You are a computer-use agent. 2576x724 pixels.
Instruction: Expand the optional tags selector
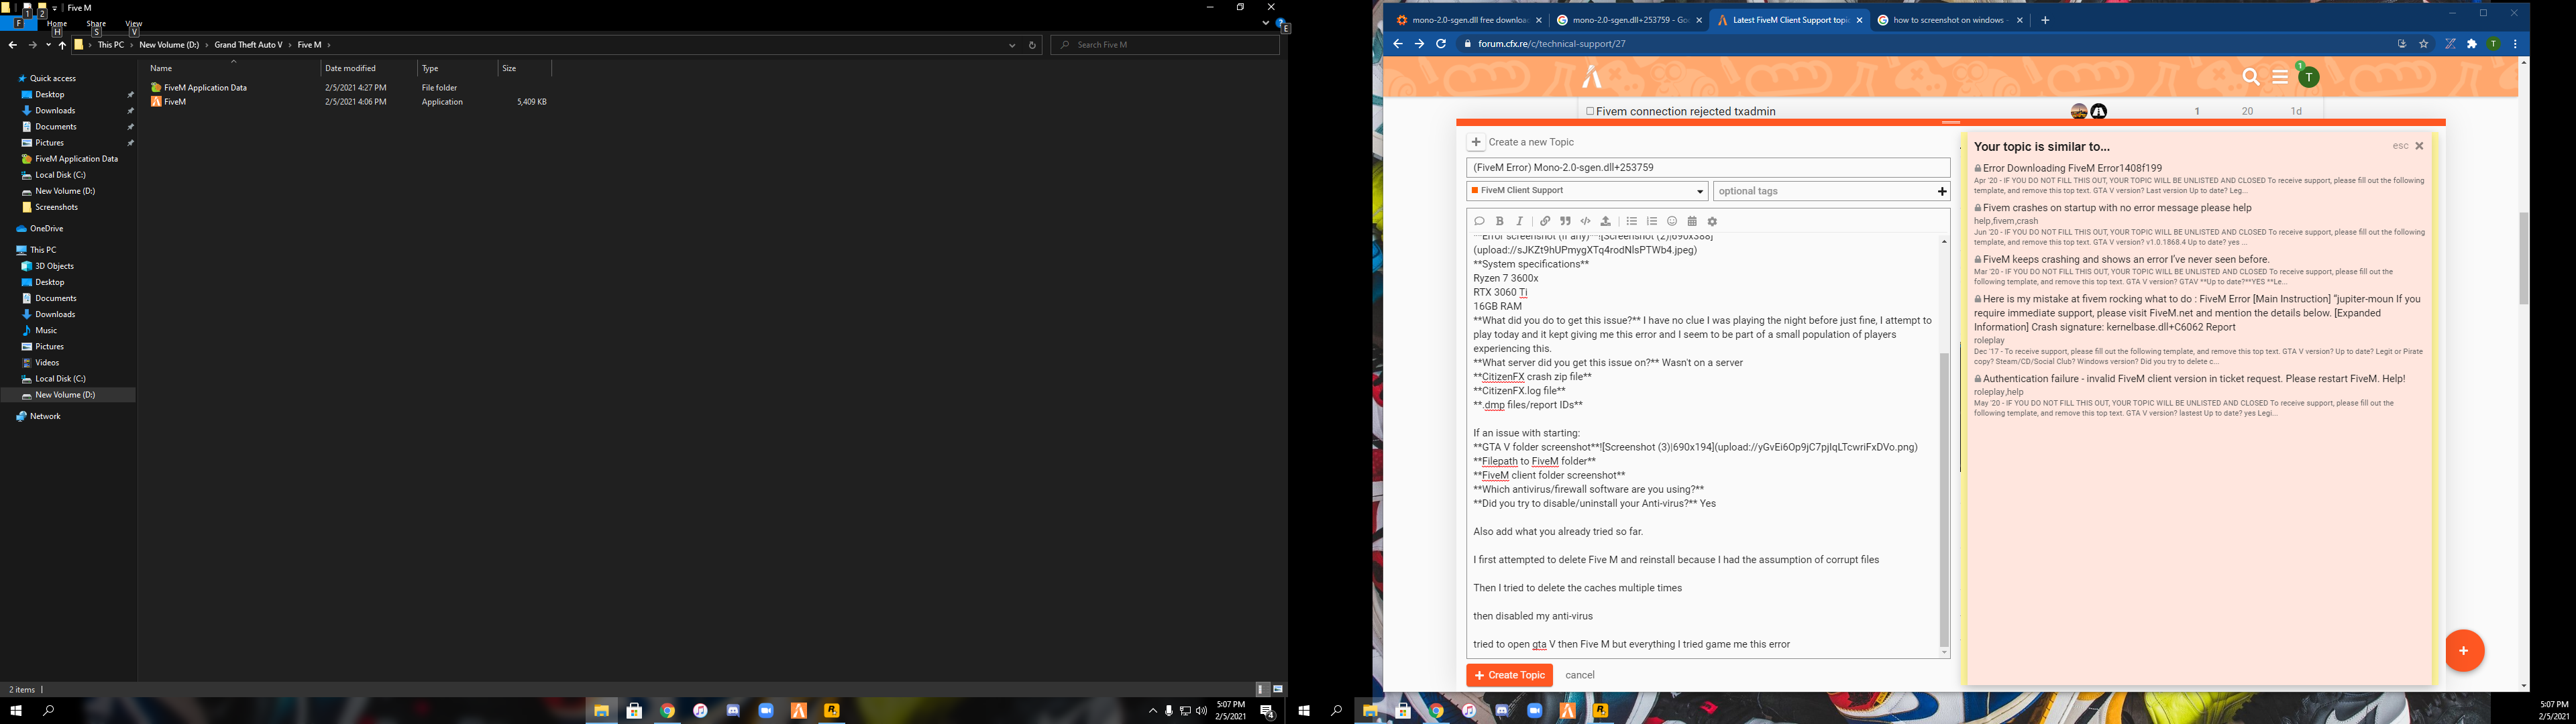click(x=1832, y=191)
